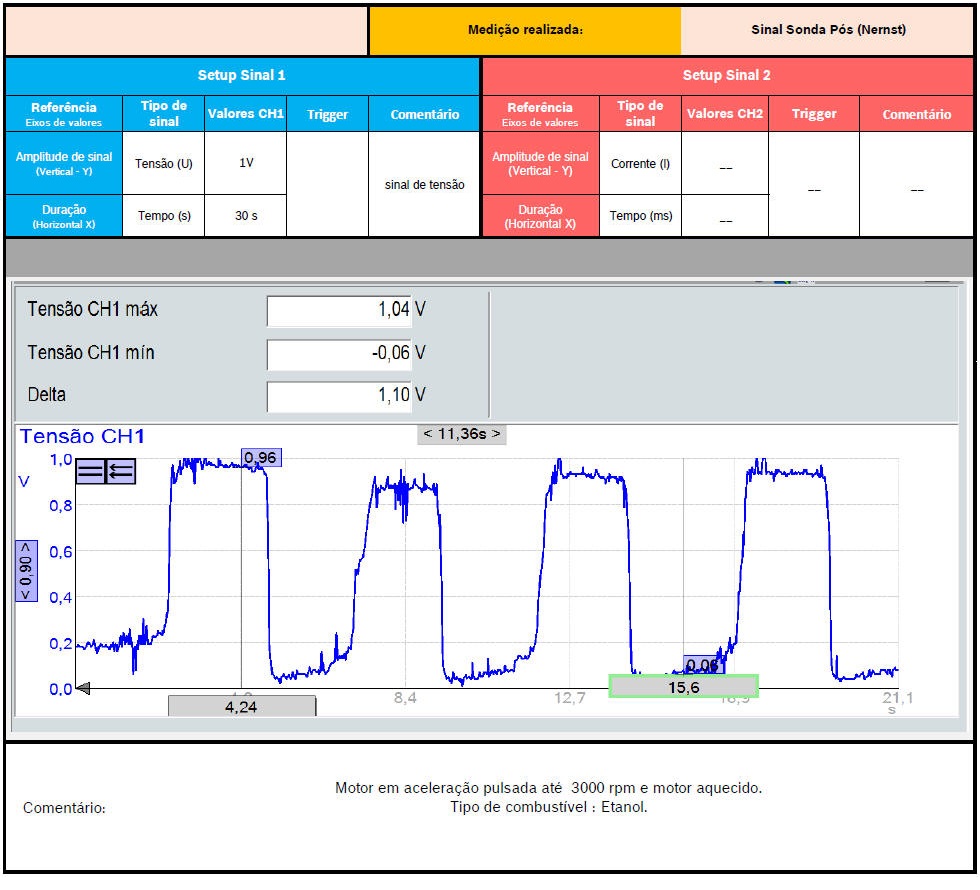980x890 pixels.
Task: Click the green-bordered 15,6 time cursor handle
Action: tap(683, 687)
